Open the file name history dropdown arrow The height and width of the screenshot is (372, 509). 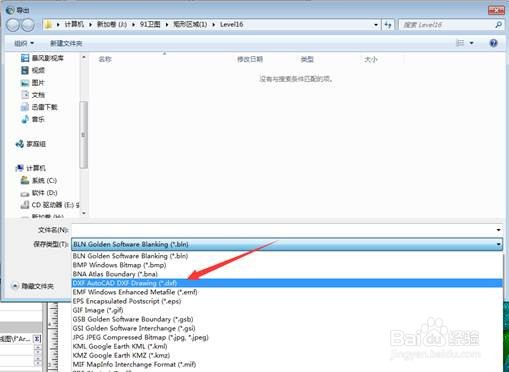(x=498, y=230)
